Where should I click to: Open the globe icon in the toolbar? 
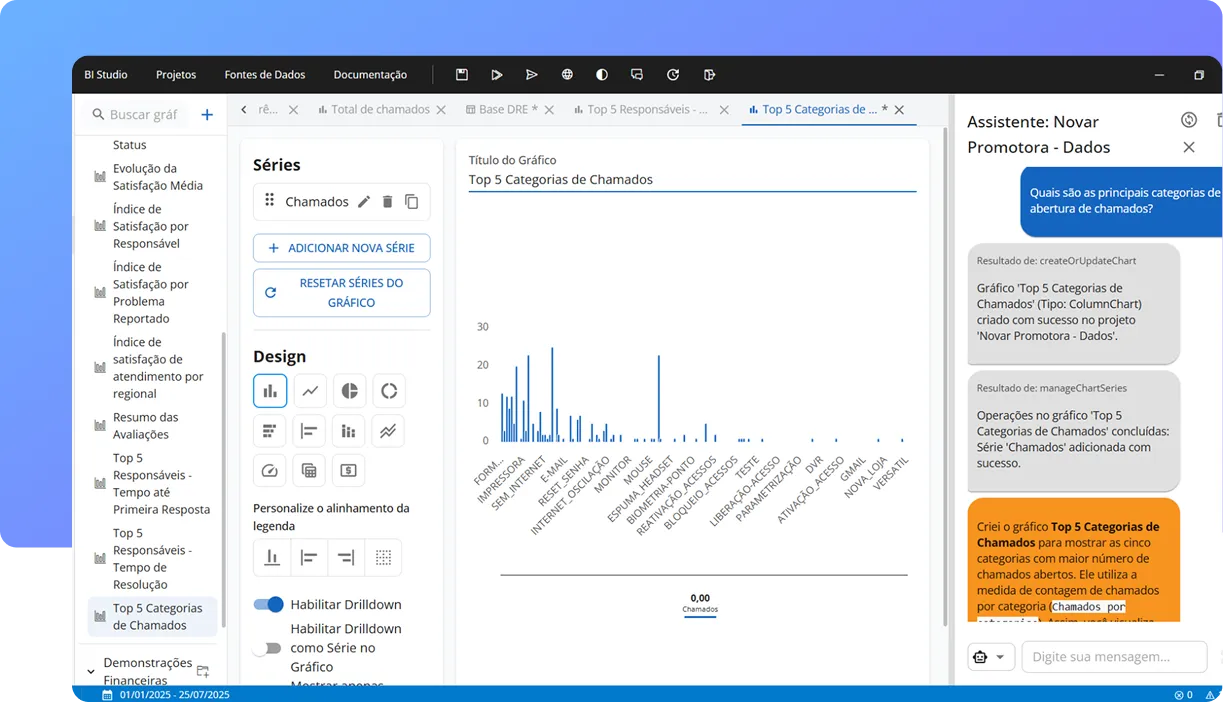[x=567, y=74]
